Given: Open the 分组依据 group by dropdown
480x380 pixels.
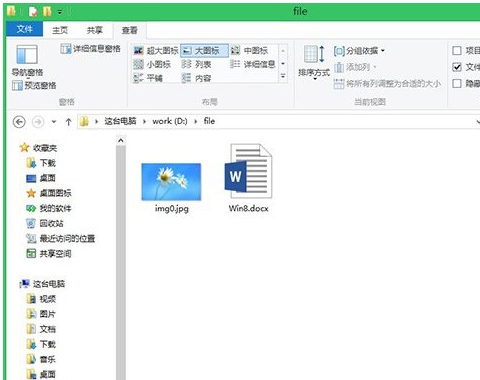Looking at the screenshot, I should click(x=359, y=51).
